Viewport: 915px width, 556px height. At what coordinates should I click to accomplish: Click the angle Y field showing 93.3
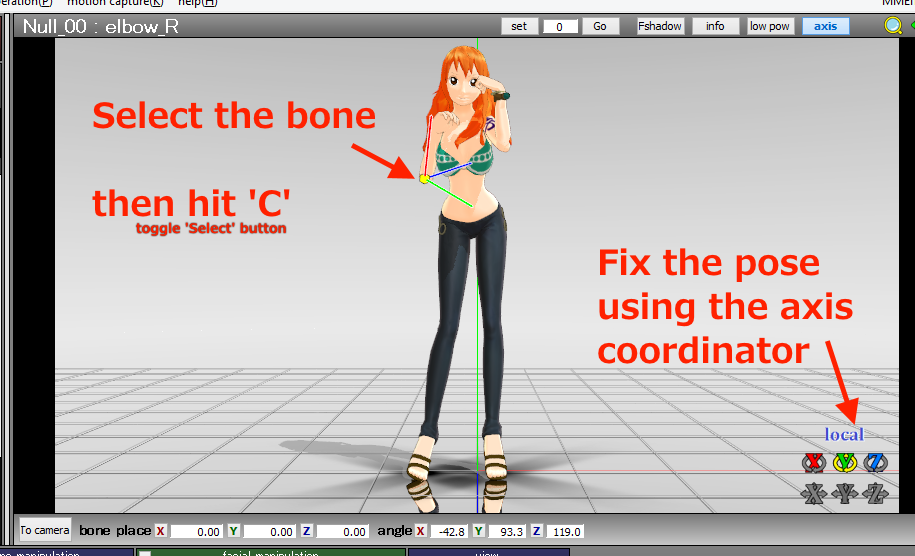coord(507,531)
